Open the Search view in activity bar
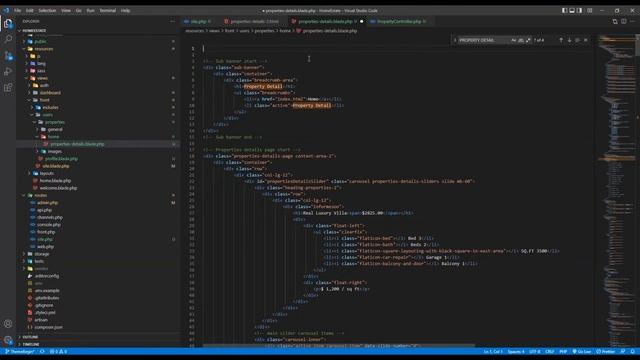The image size is (640, 360). 8,39
